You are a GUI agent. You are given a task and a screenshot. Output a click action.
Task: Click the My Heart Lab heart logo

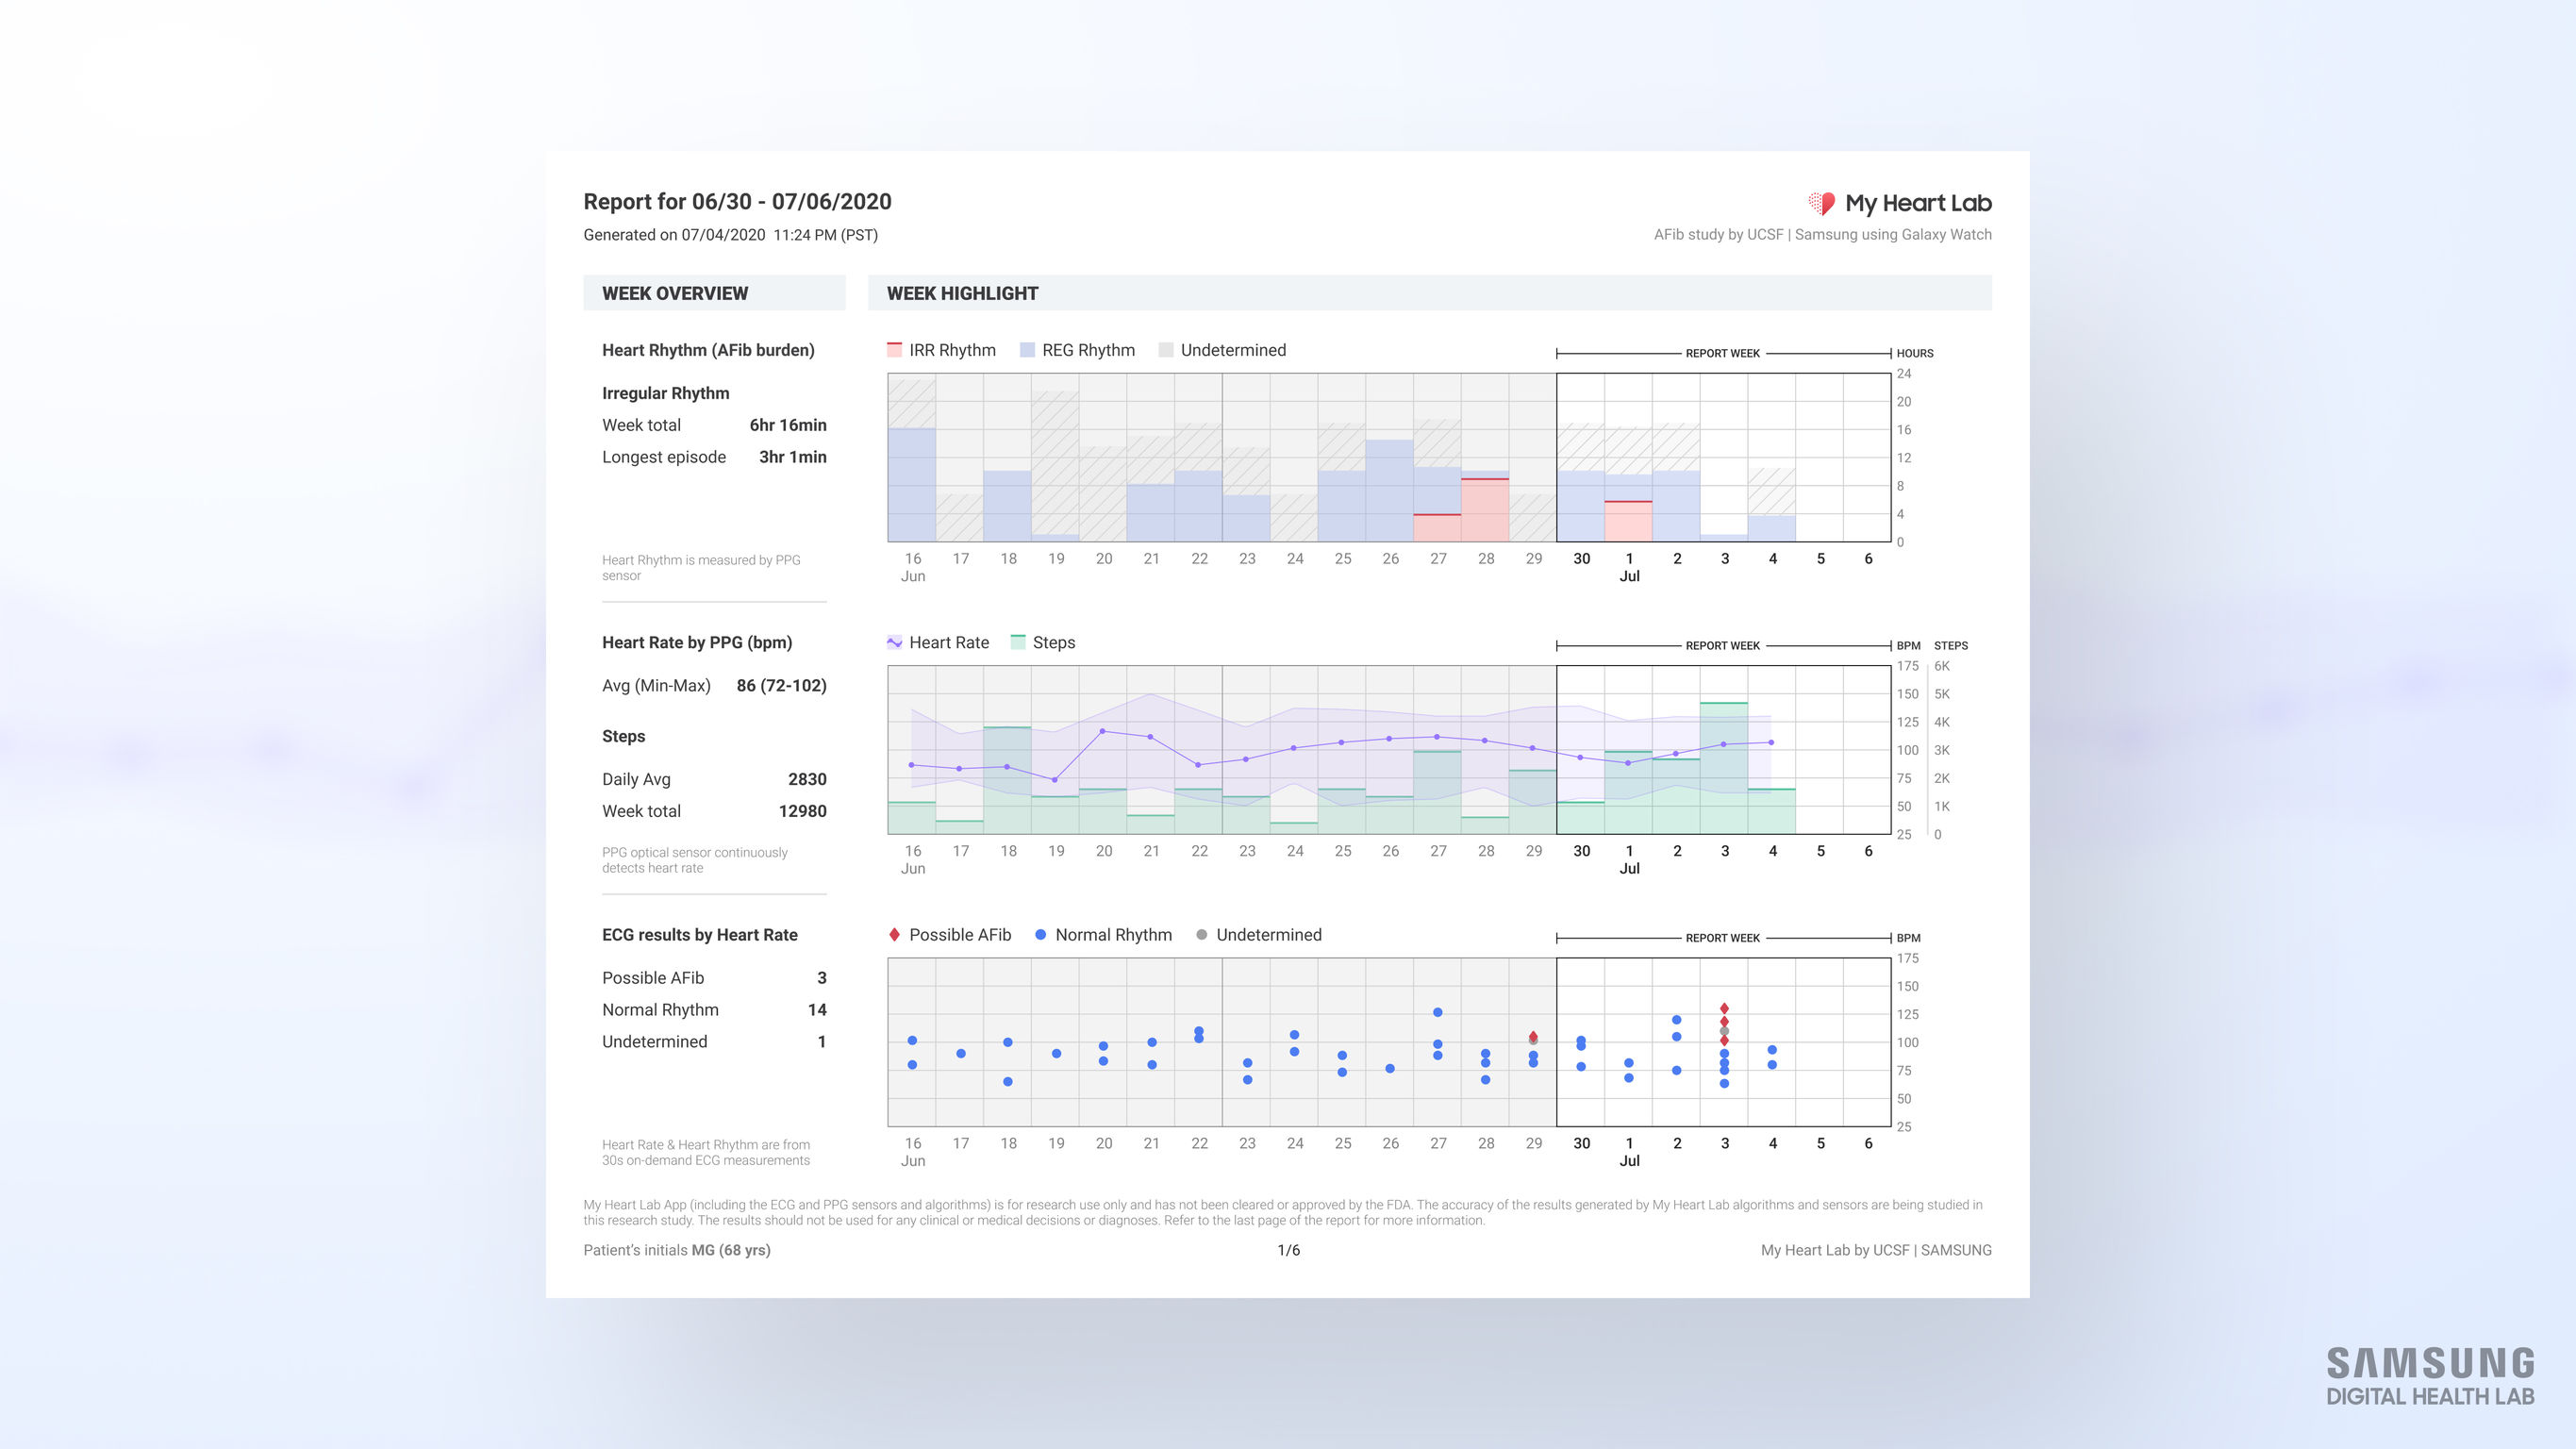point(1821,203)
